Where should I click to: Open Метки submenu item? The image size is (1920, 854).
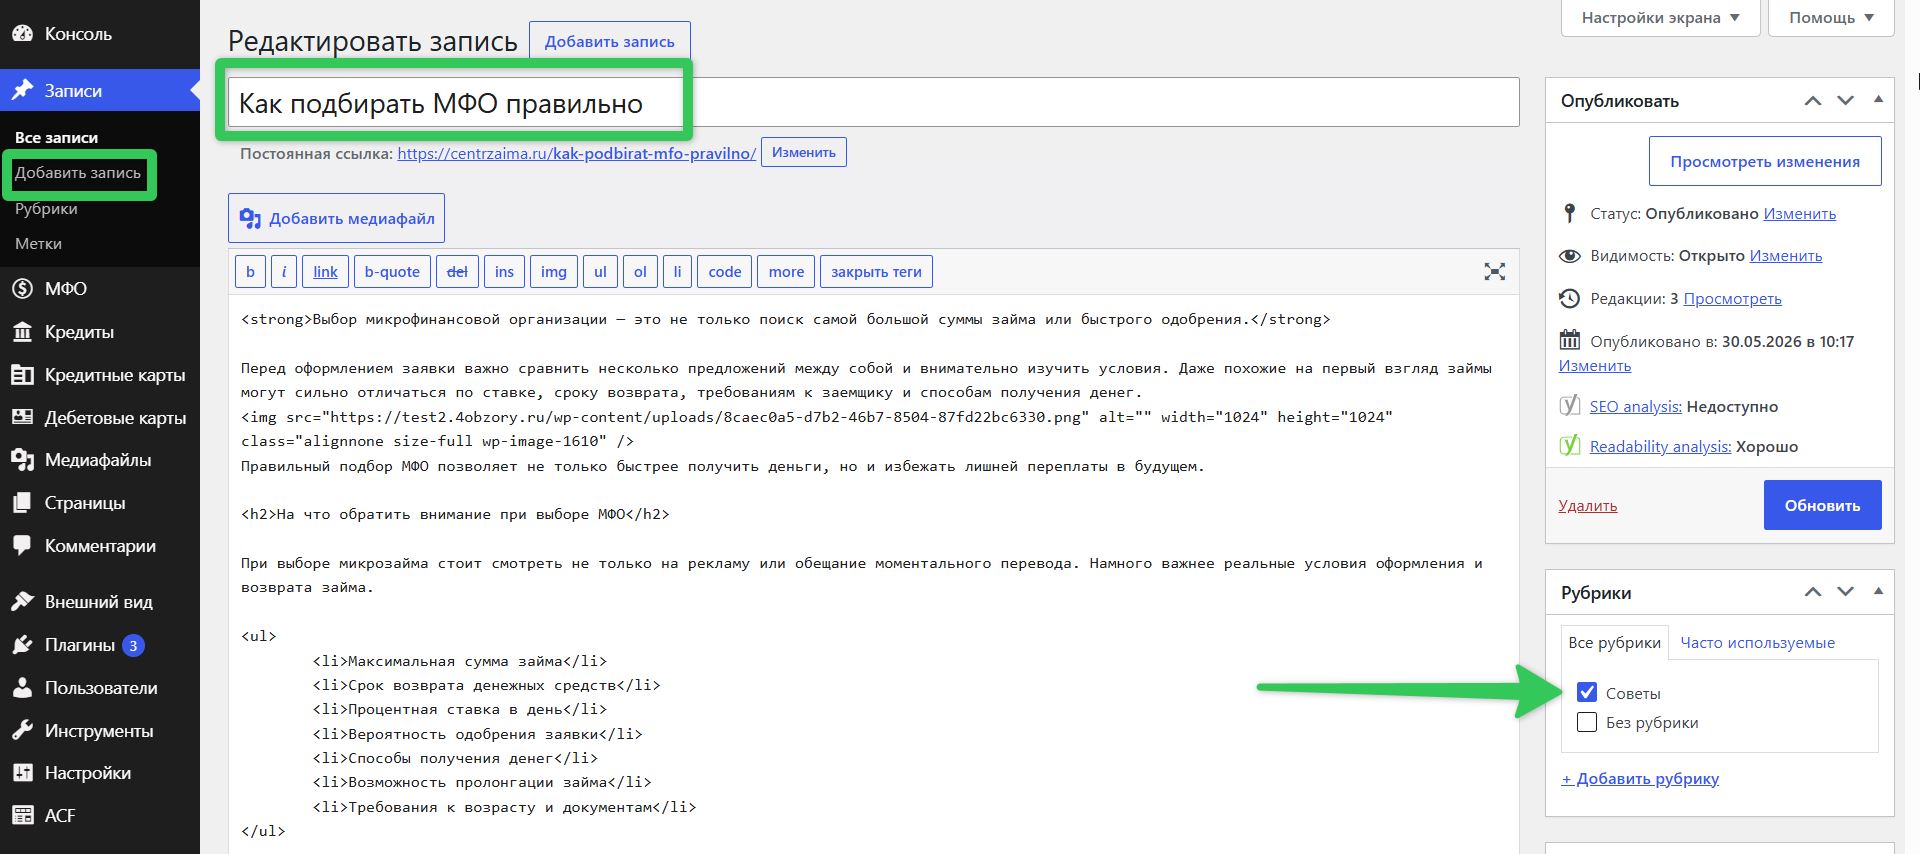pyautogui.click(x=38, y=243)
